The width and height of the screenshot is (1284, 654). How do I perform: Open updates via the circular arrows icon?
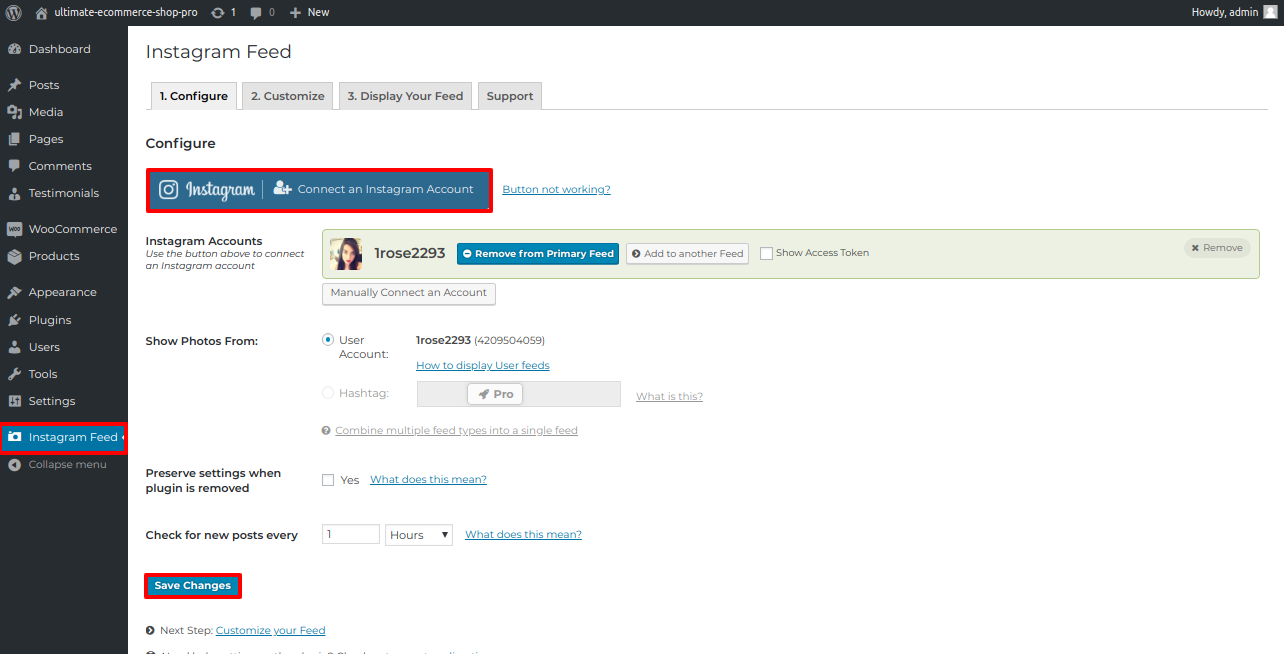218,12
